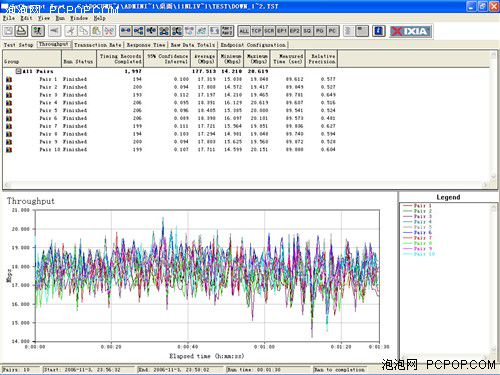Click the Add Video Multicast Group icon
The height and width of the screenshot is (375, 500).
tap(177, 31)
